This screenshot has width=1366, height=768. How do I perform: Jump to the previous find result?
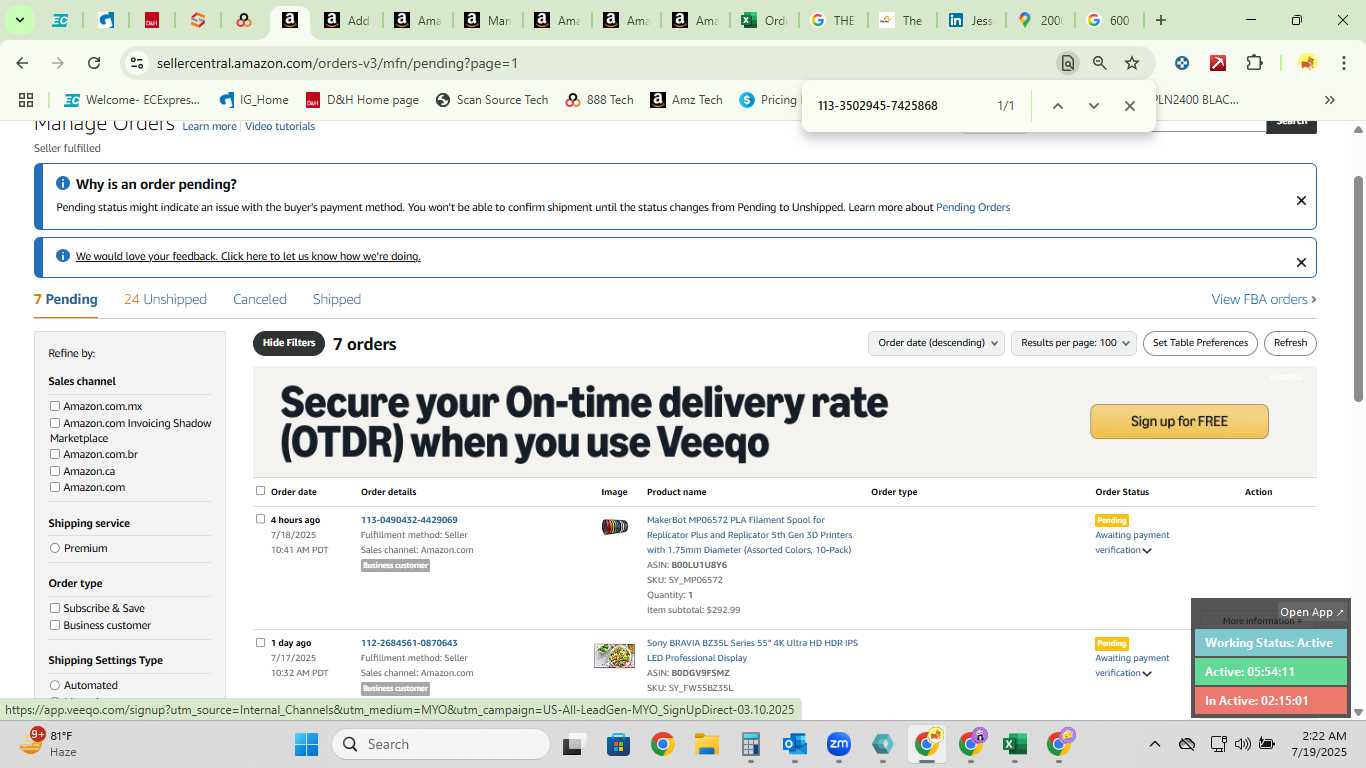tap(1058, 106)
